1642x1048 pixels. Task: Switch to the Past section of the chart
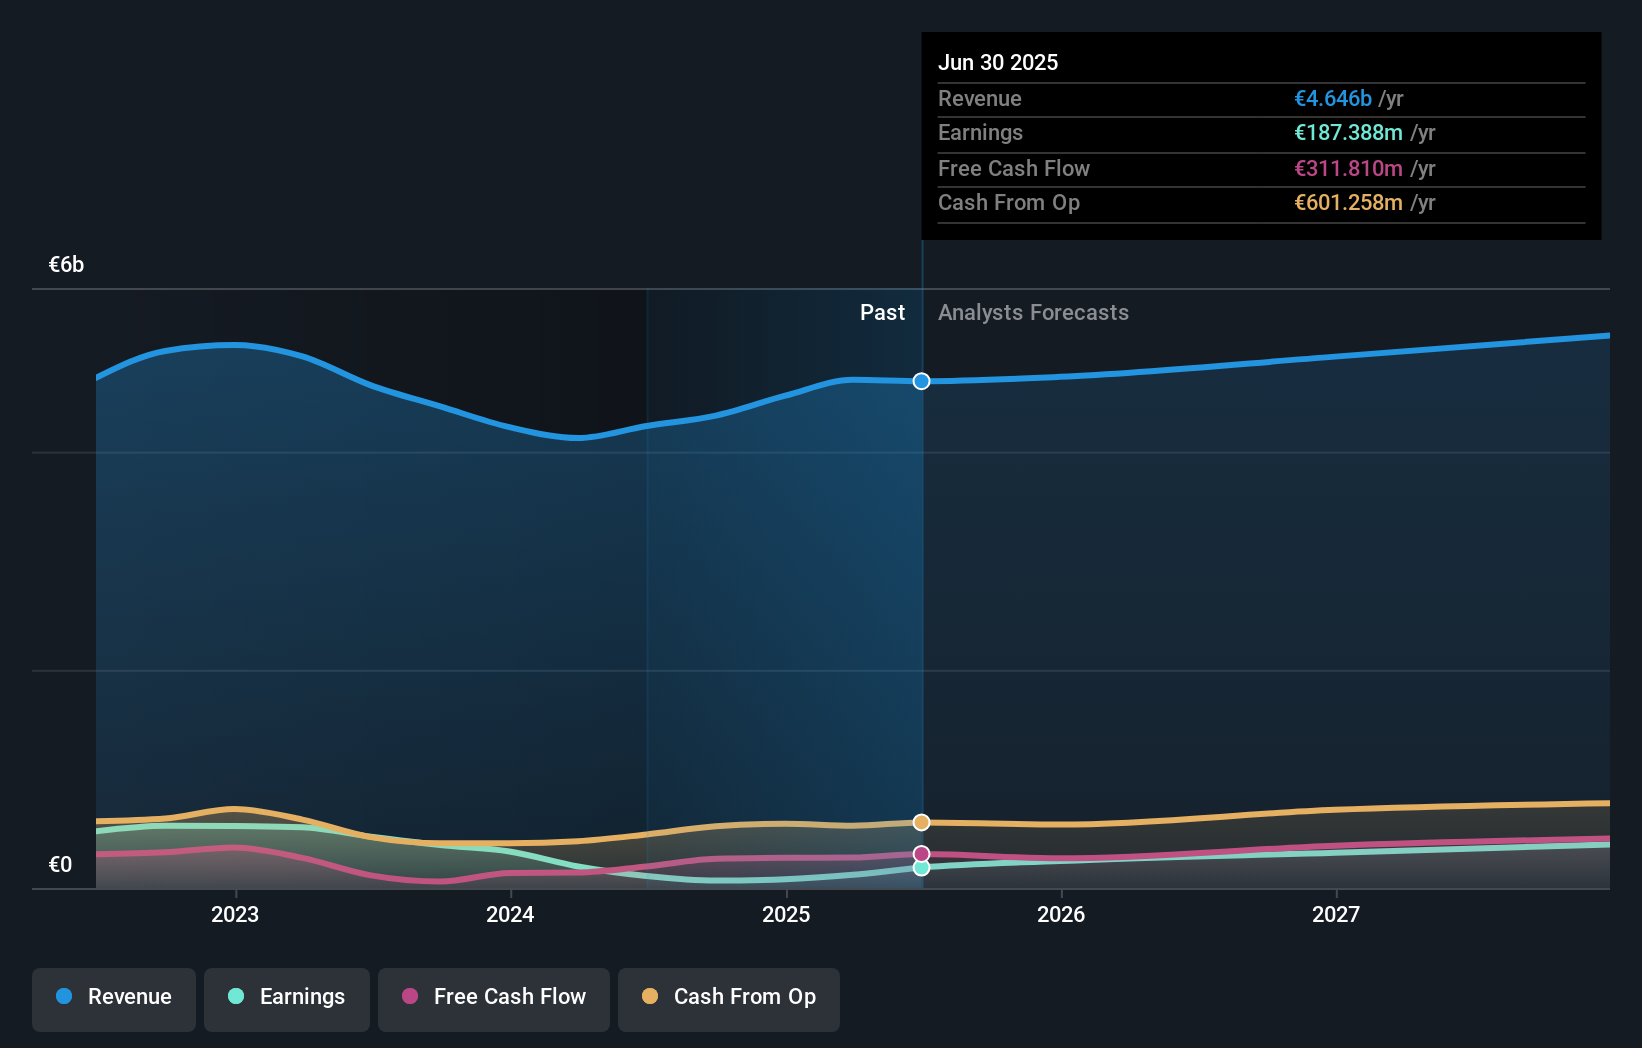tap(882, 312)
